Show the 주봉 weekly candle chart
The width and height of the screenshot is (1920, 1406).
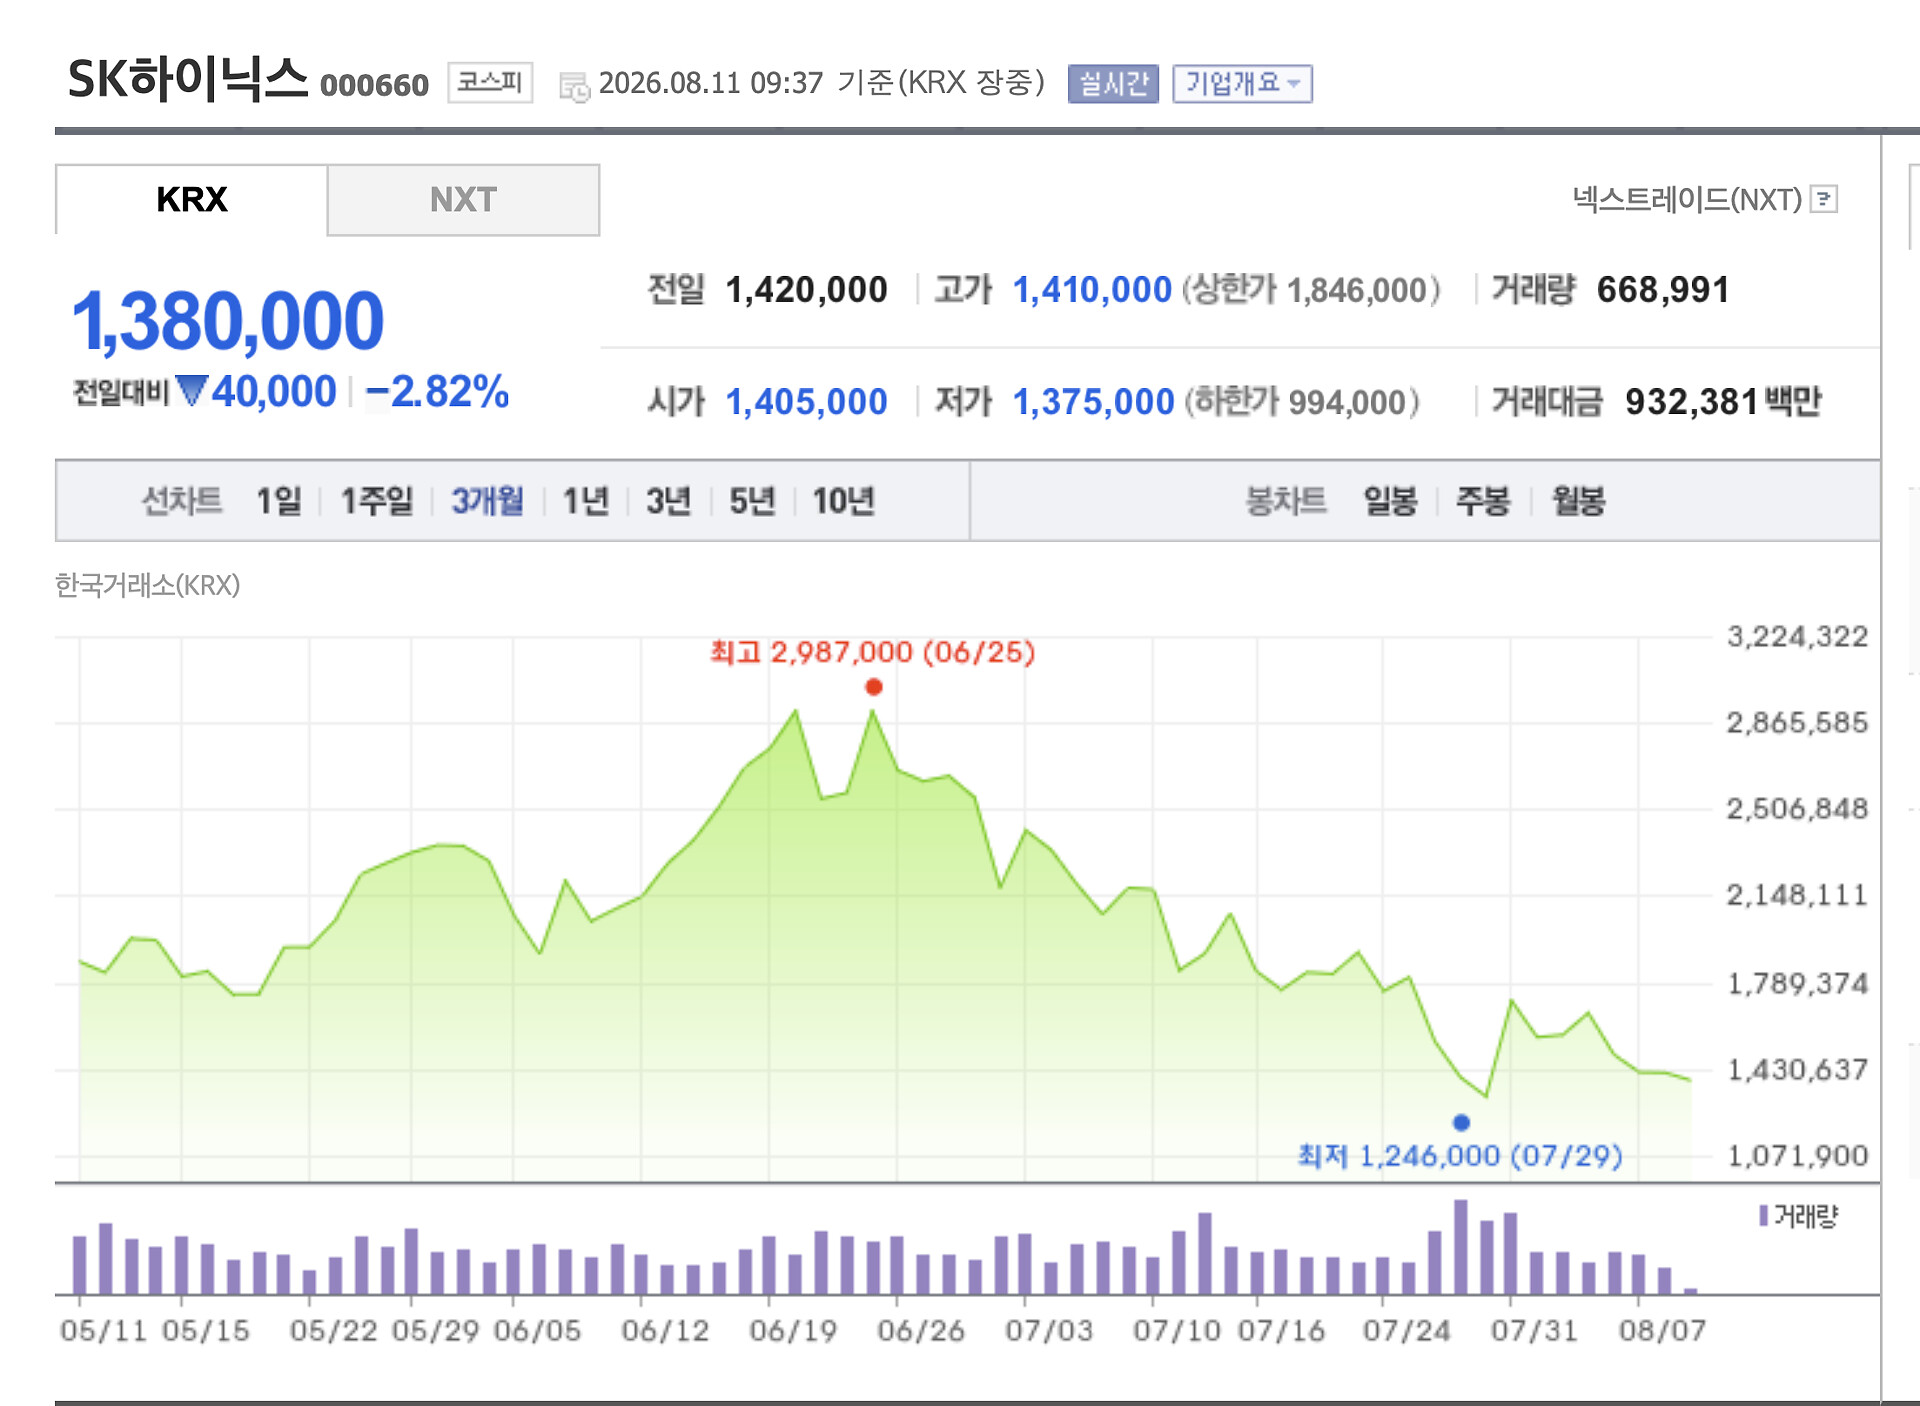tap(1483, 500)
